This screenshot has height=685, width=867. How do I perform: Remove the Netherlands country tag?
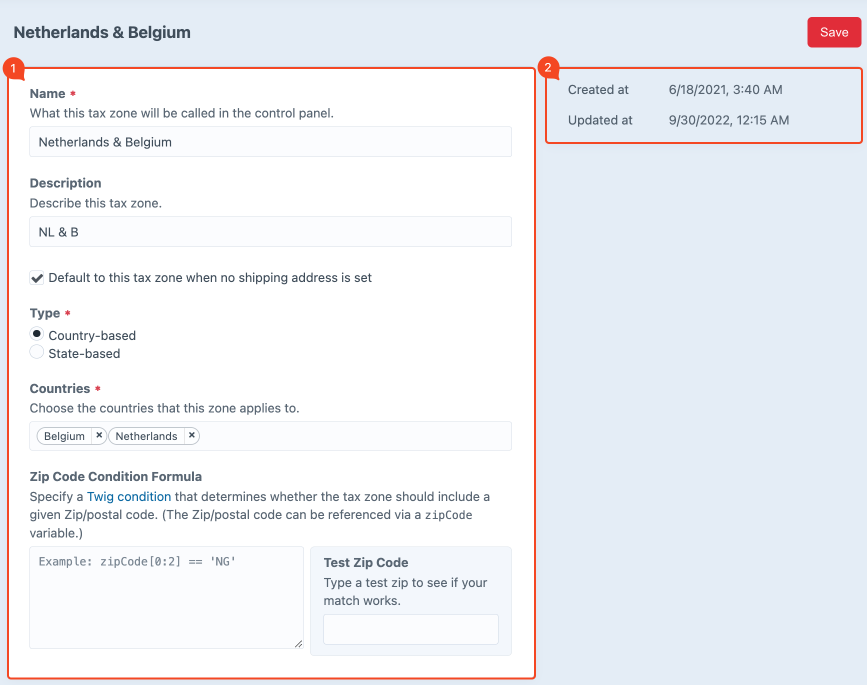coord(191,436)
